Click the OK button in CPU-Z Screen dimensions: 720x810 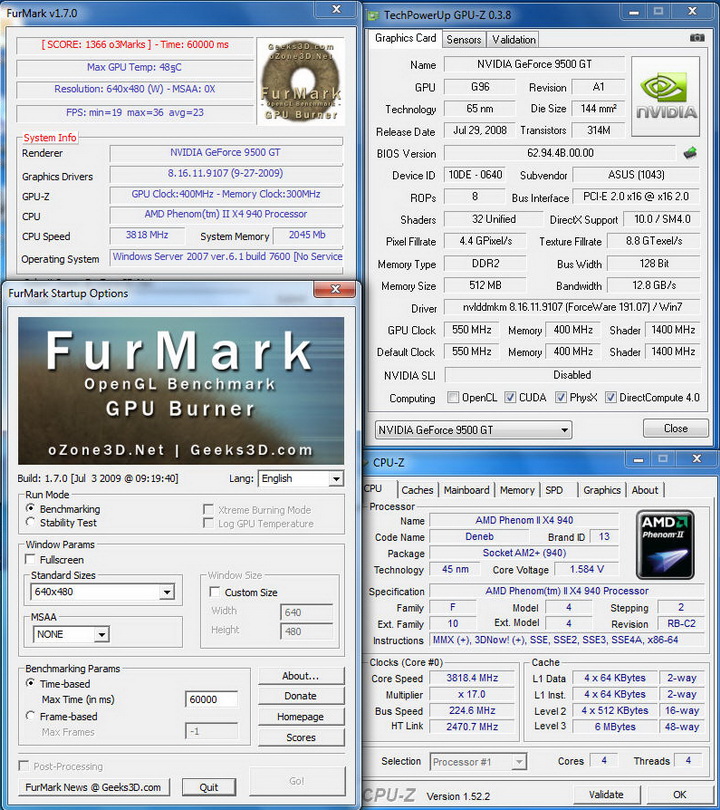(x=680, y=794)
